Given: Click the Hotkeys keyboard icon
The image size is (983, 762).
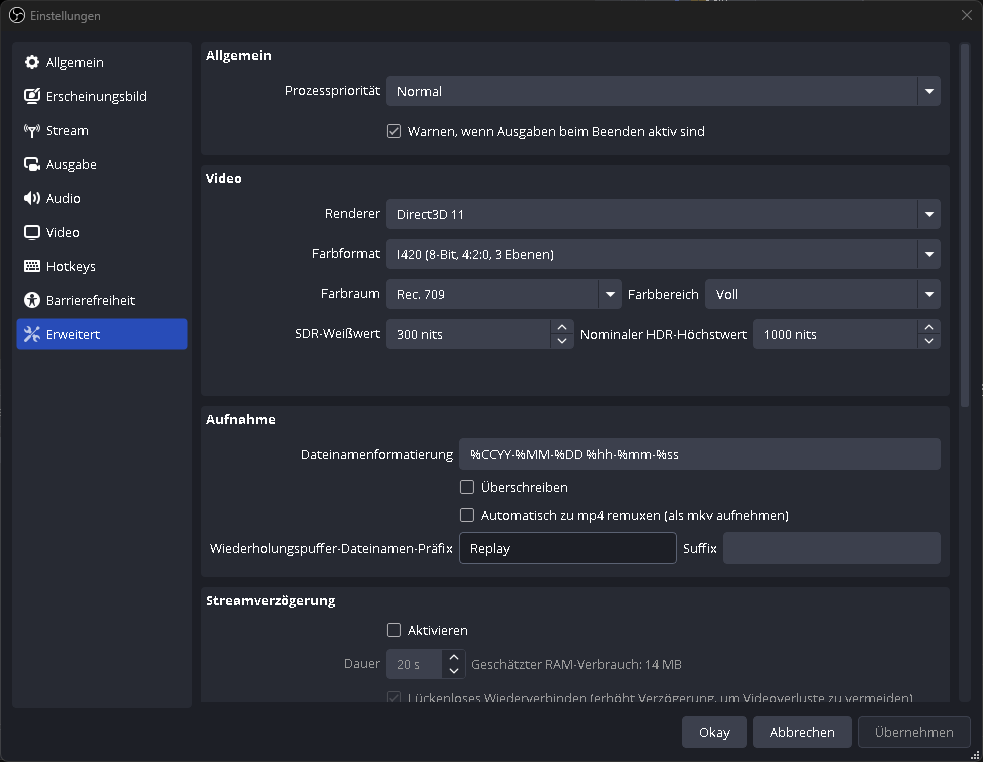Looking at the screenshot, I should coord(31,267).
